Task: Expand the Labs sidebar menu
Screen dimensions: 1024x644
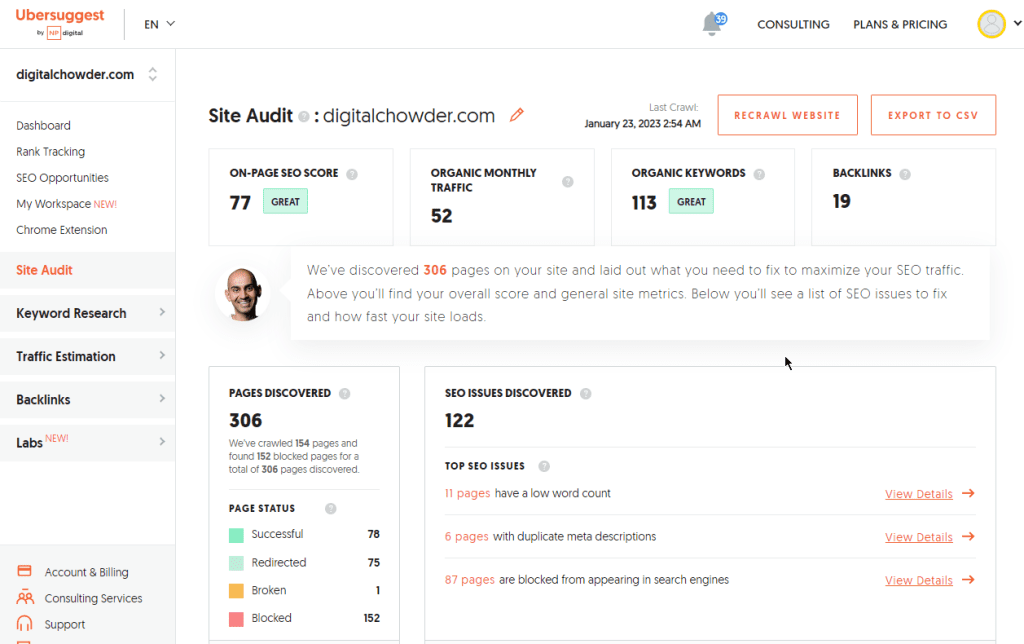Action: (x=88, y=442)
